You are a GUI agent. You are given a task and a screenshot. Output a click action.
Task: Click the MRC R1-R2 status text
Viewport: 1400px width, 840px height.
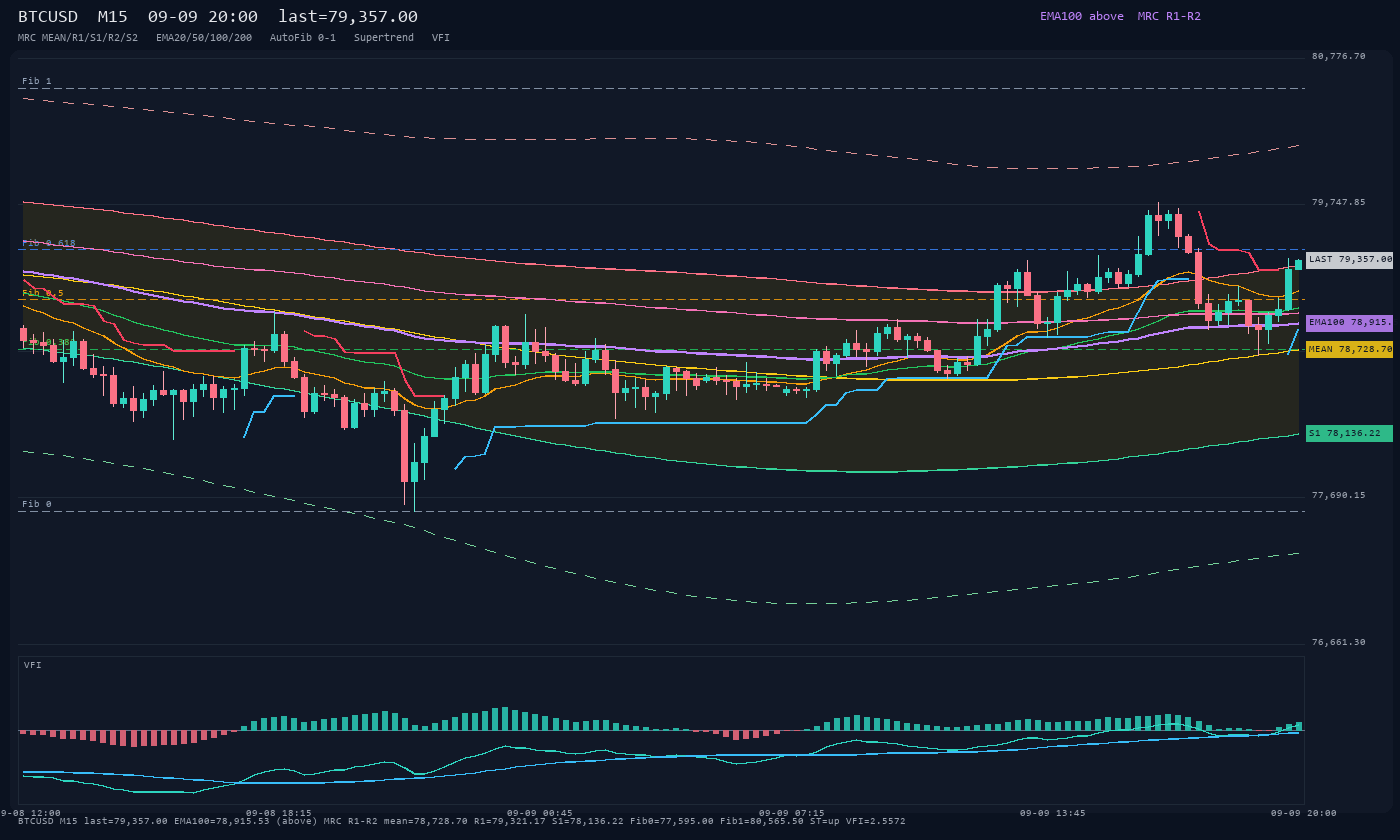click(x=1169, y=16)
